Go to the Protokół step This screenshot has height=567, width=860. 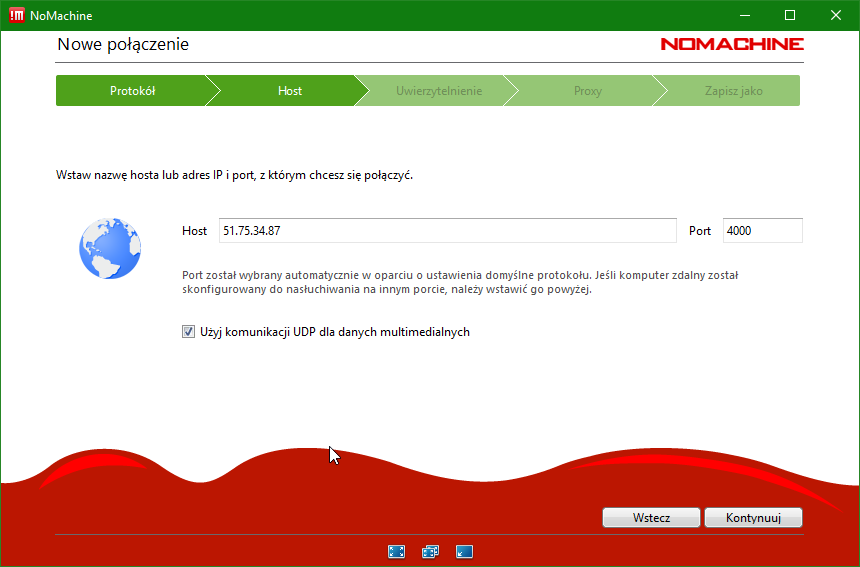(132, 91)
